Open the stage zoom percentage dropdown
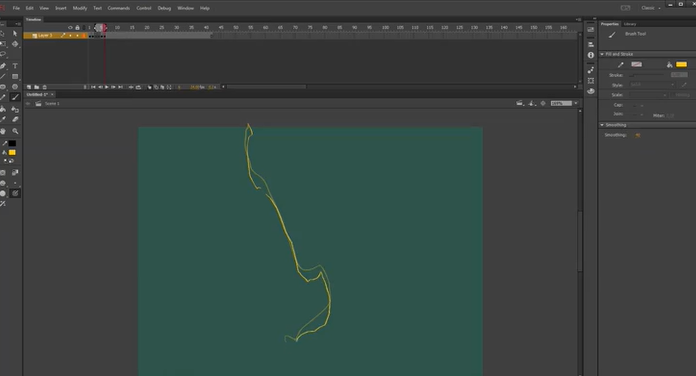This screenshot has width=696, height=376. pos(576,103)
